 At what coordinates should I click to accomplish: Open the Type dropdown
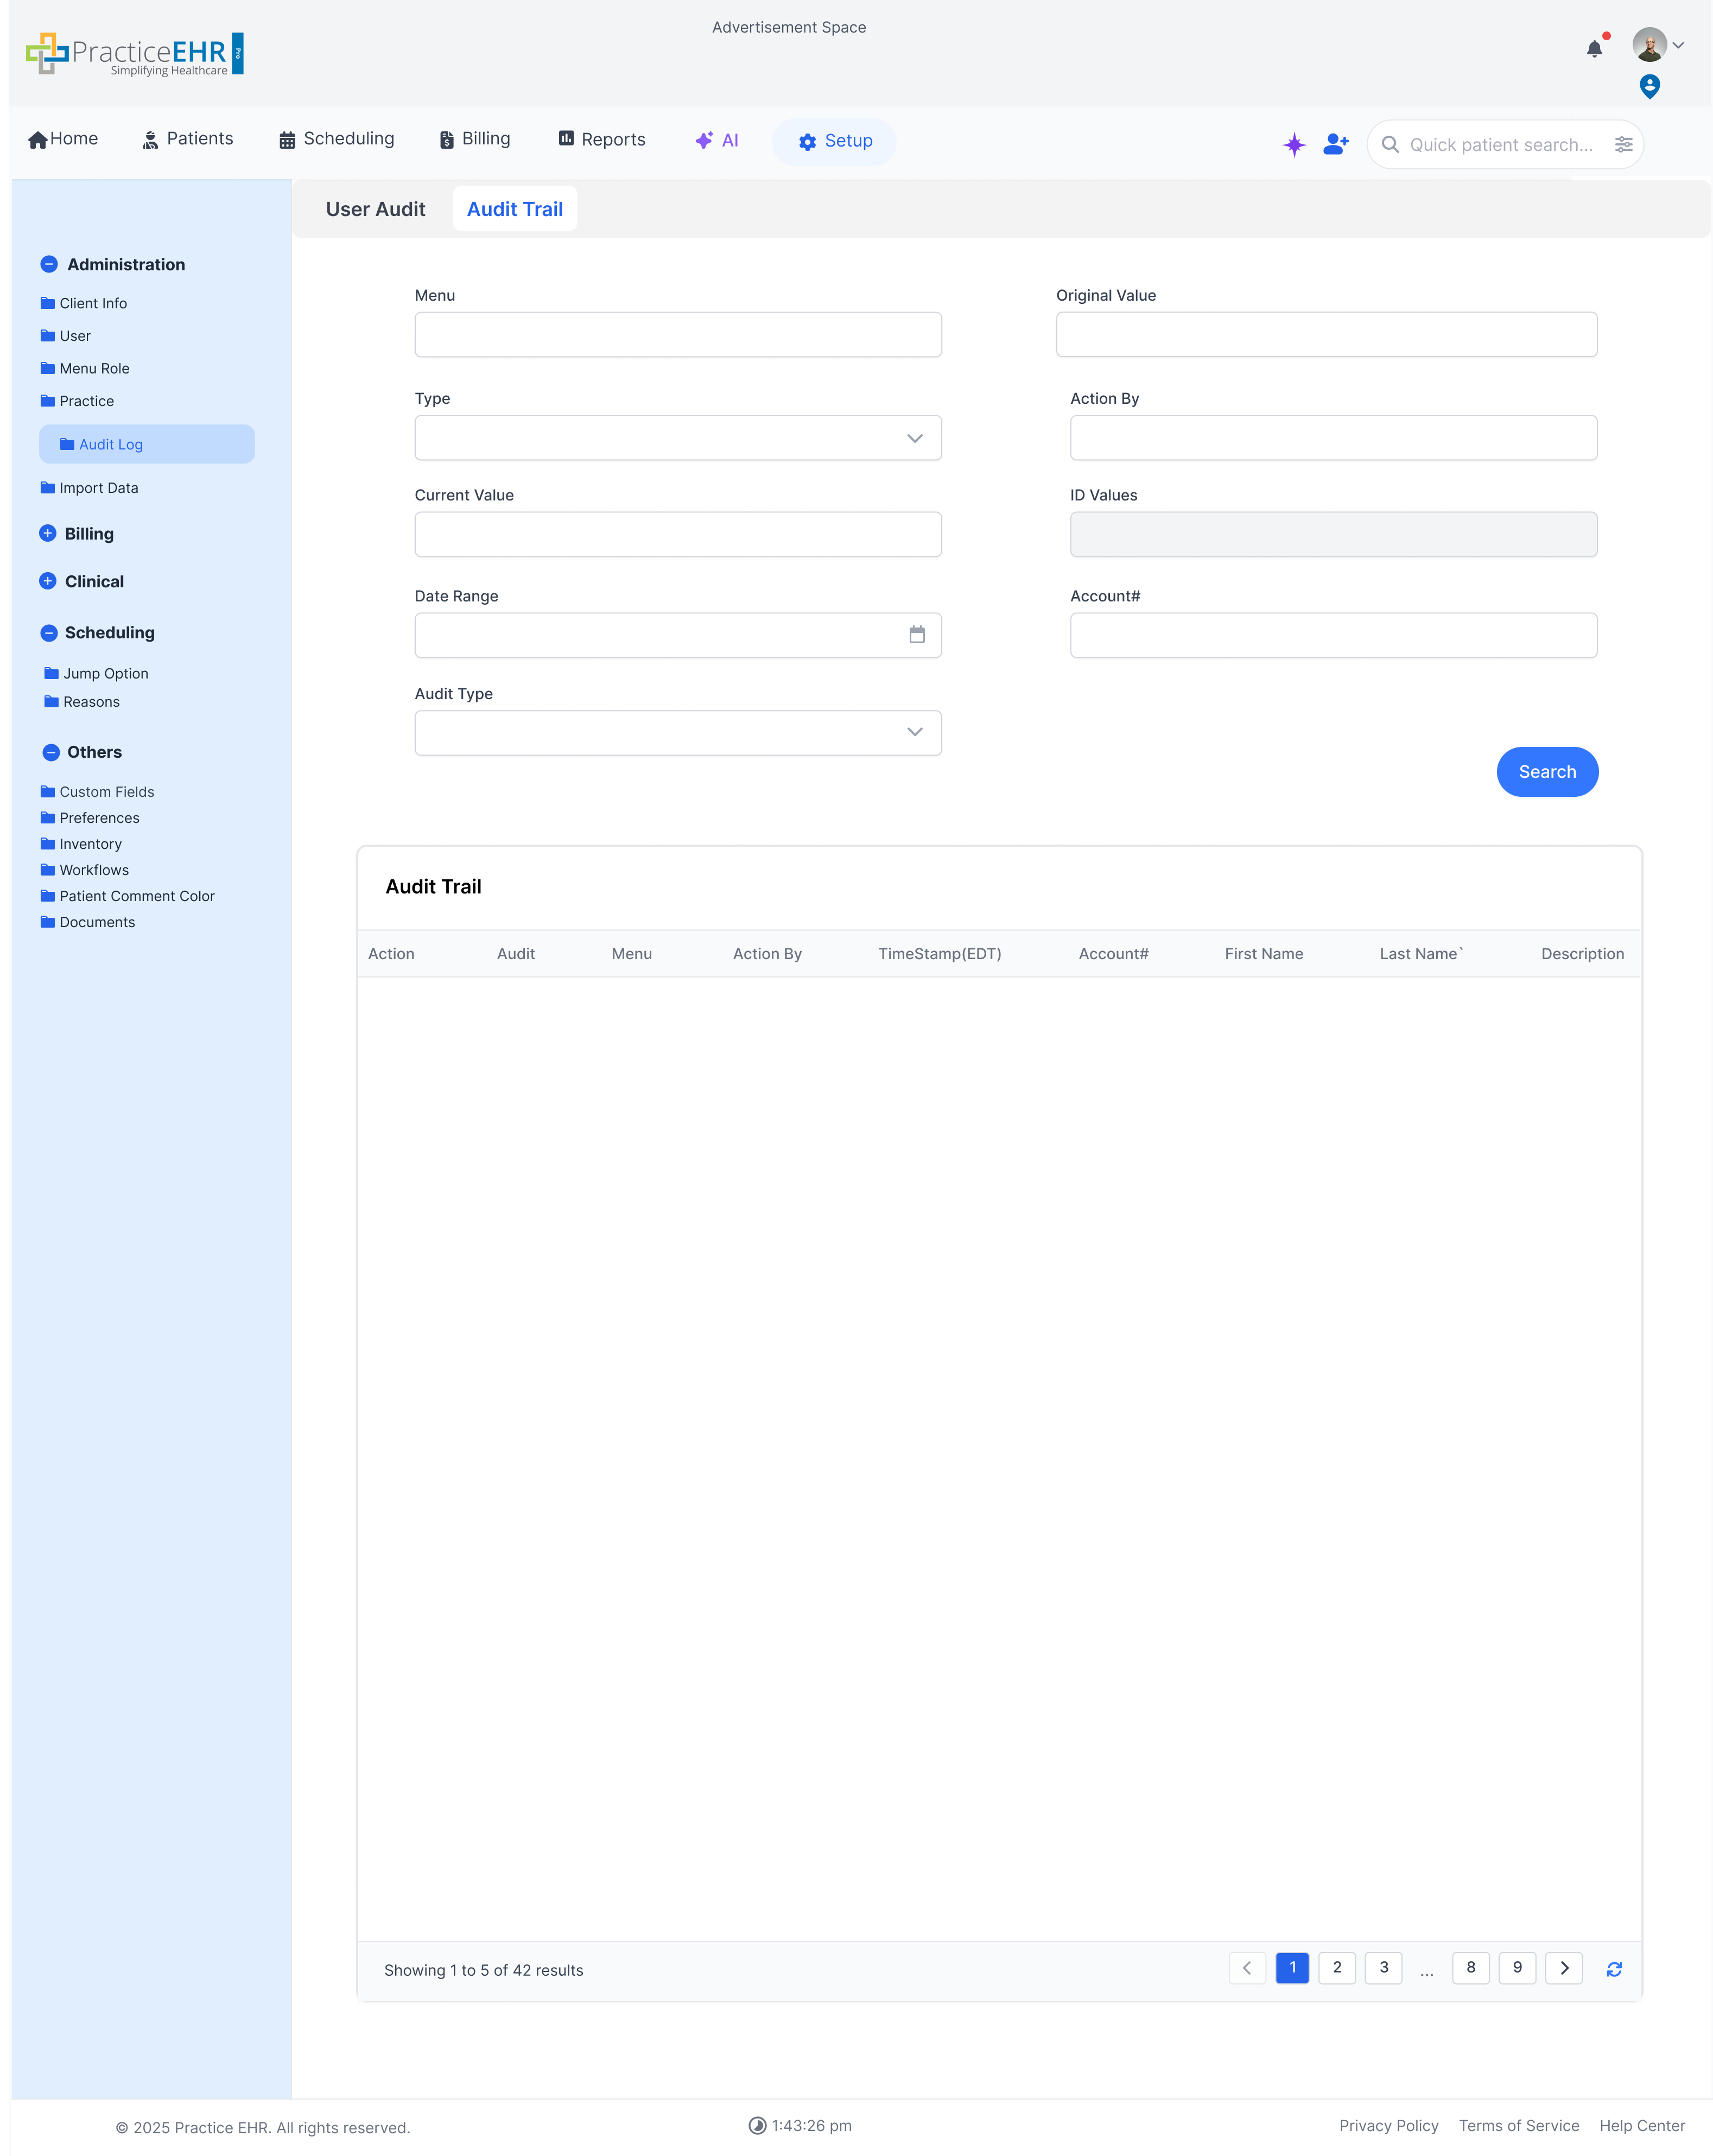click(x=677, y=438)
